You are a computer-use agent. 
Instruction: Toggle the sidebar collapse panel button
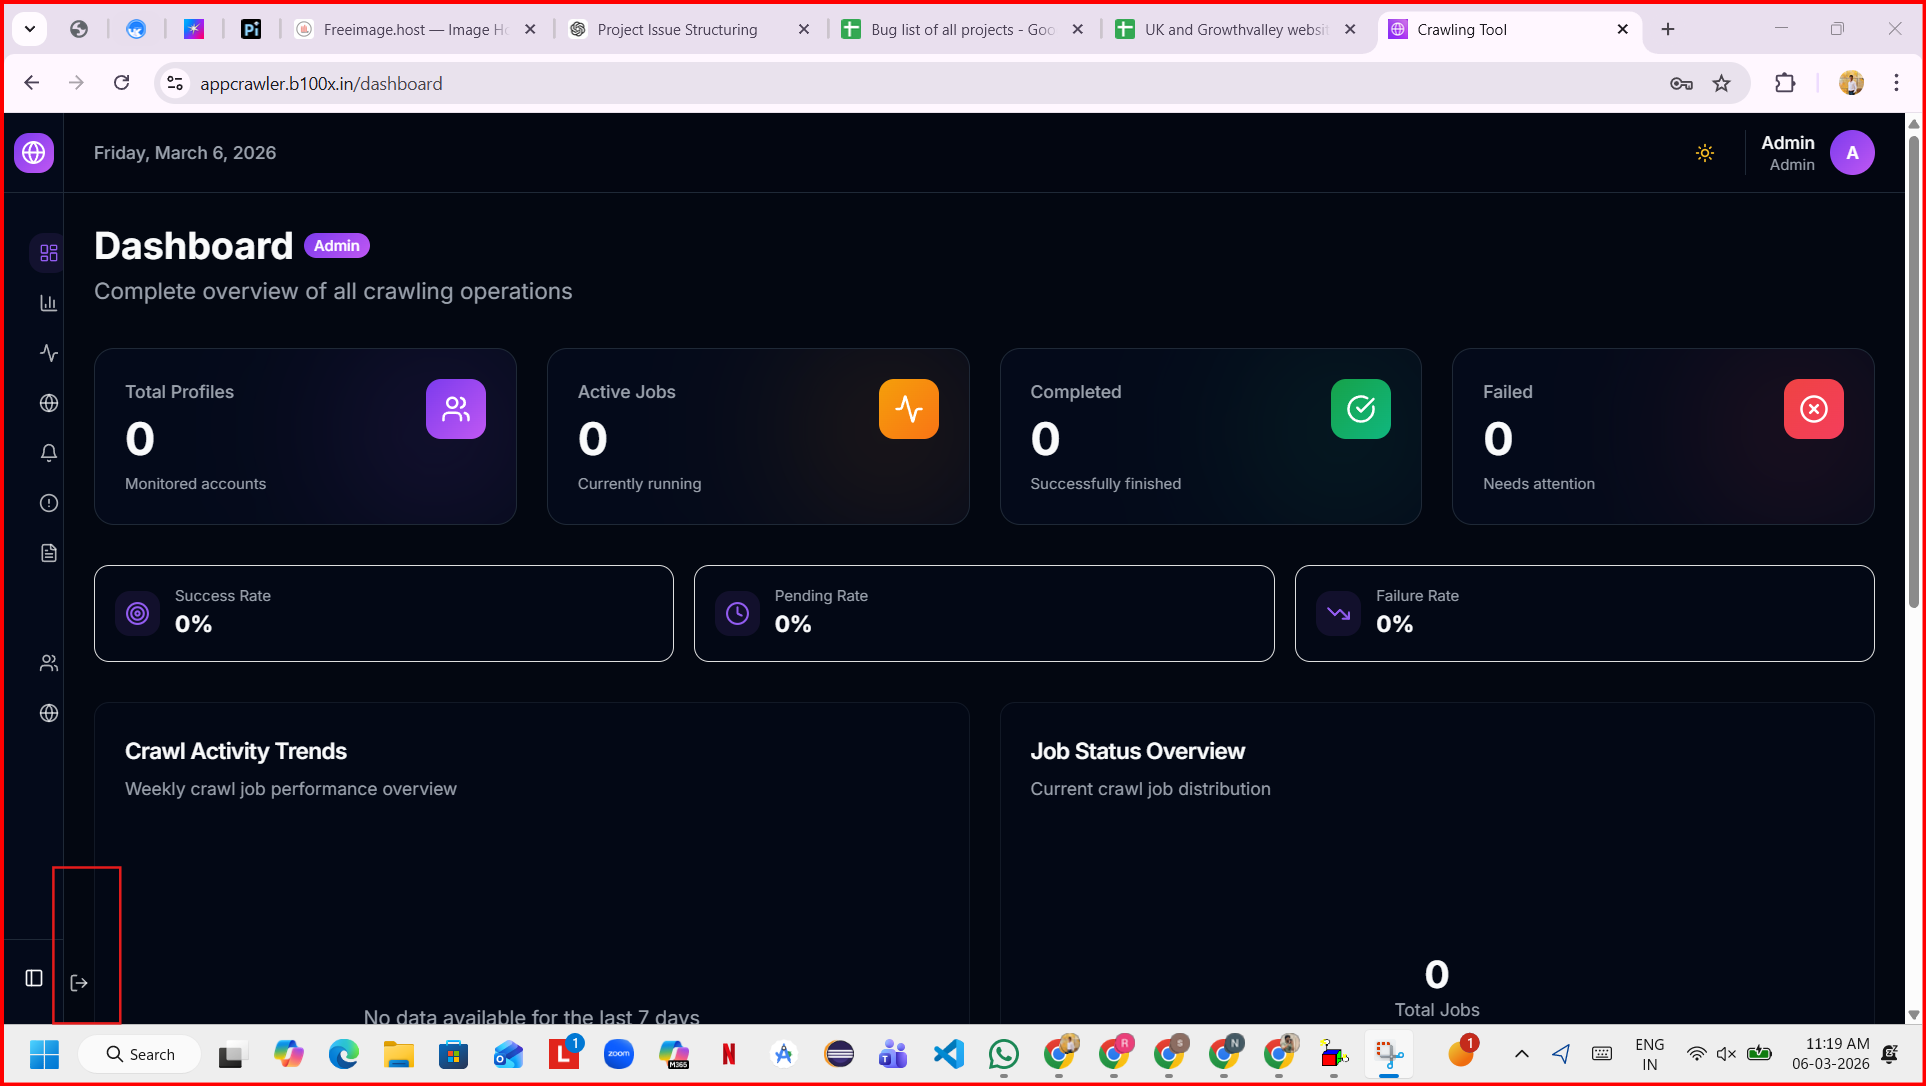point(34,978)
